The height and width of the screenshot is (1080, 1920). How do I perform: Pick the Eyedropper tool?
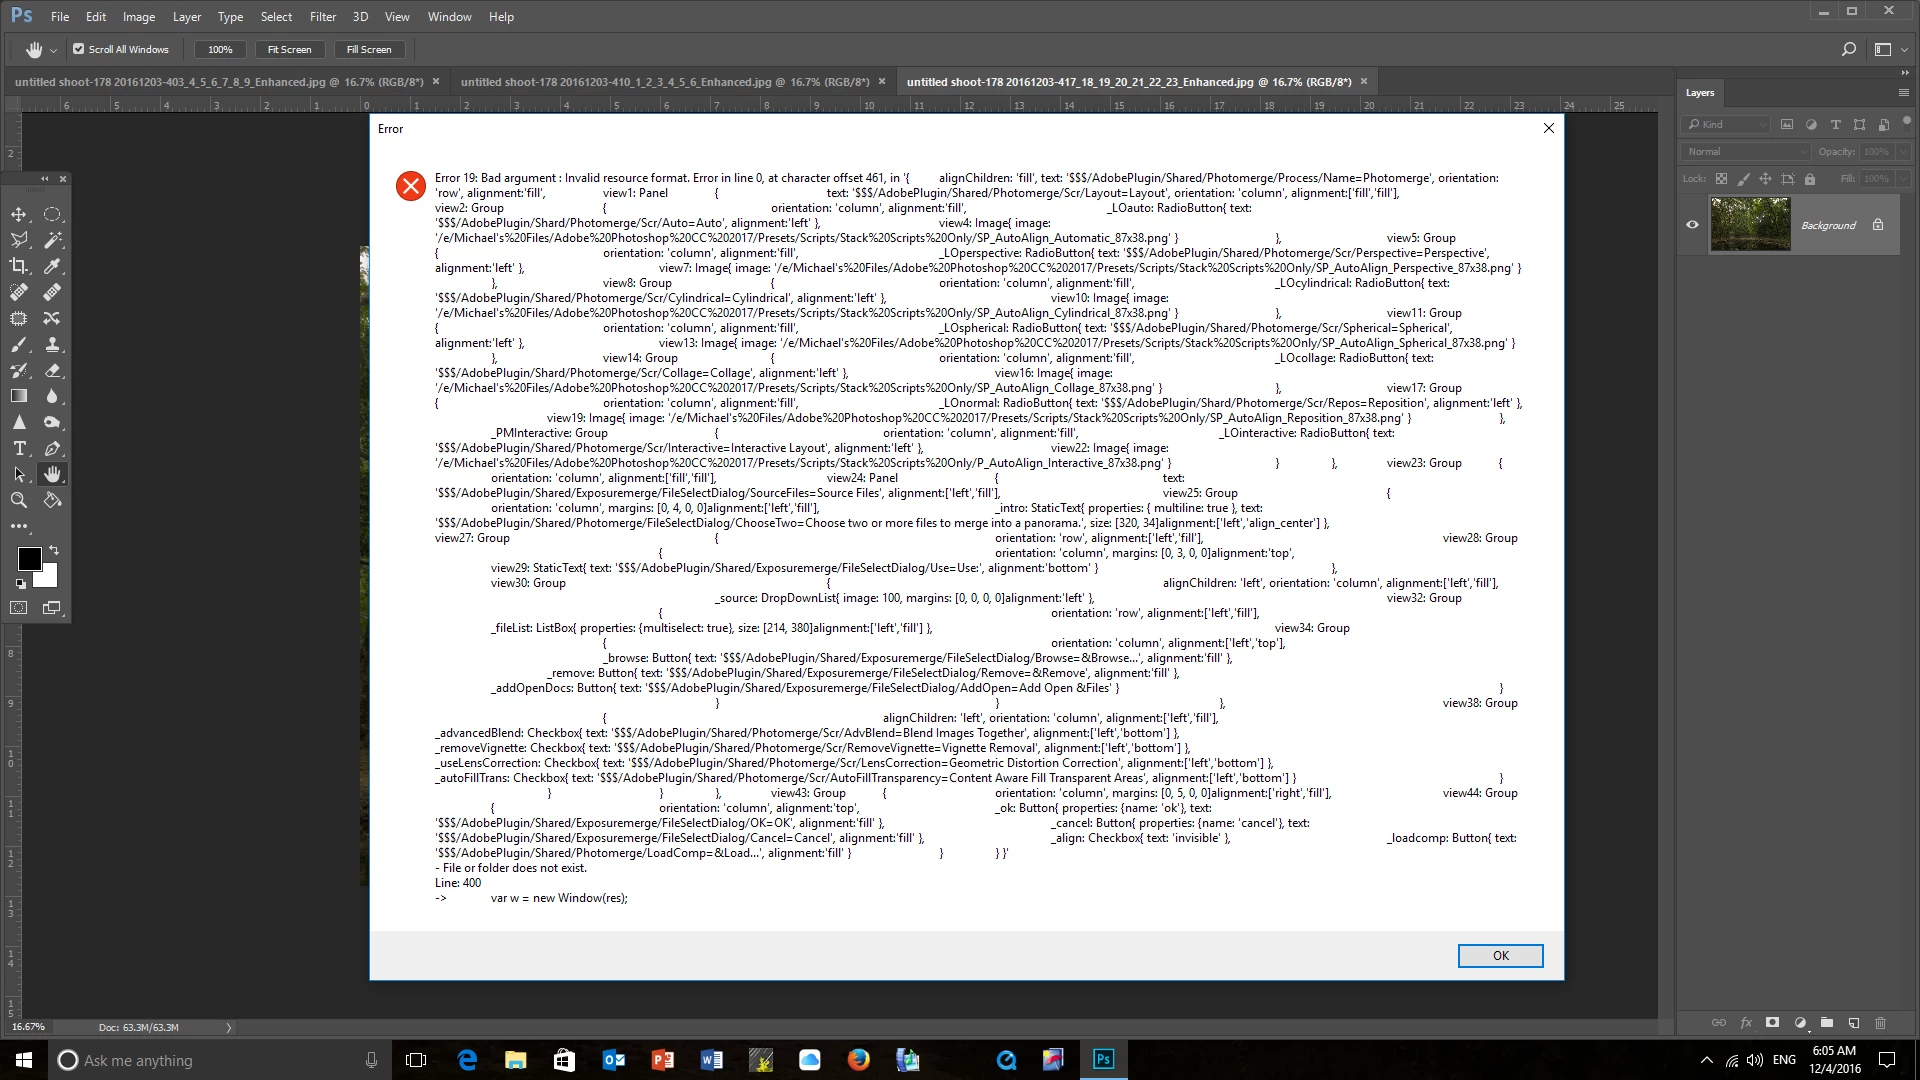(52, 266)
